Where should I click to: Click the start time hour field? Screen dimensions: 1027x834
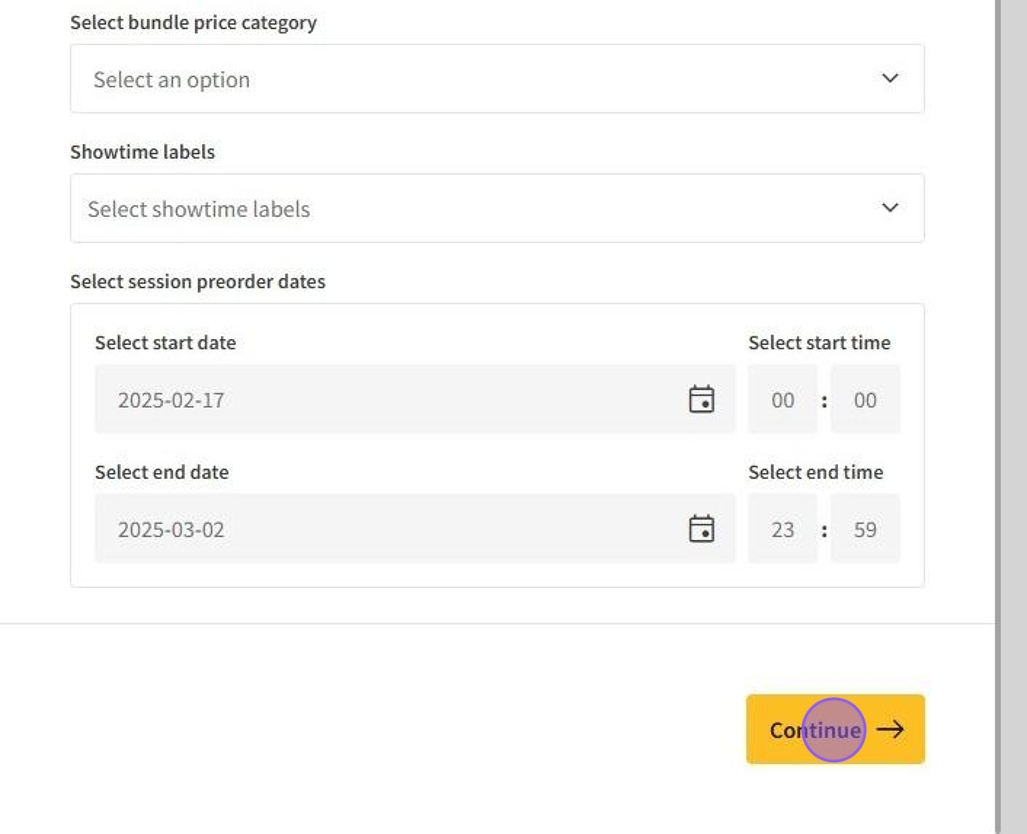(x=782, y=400)
